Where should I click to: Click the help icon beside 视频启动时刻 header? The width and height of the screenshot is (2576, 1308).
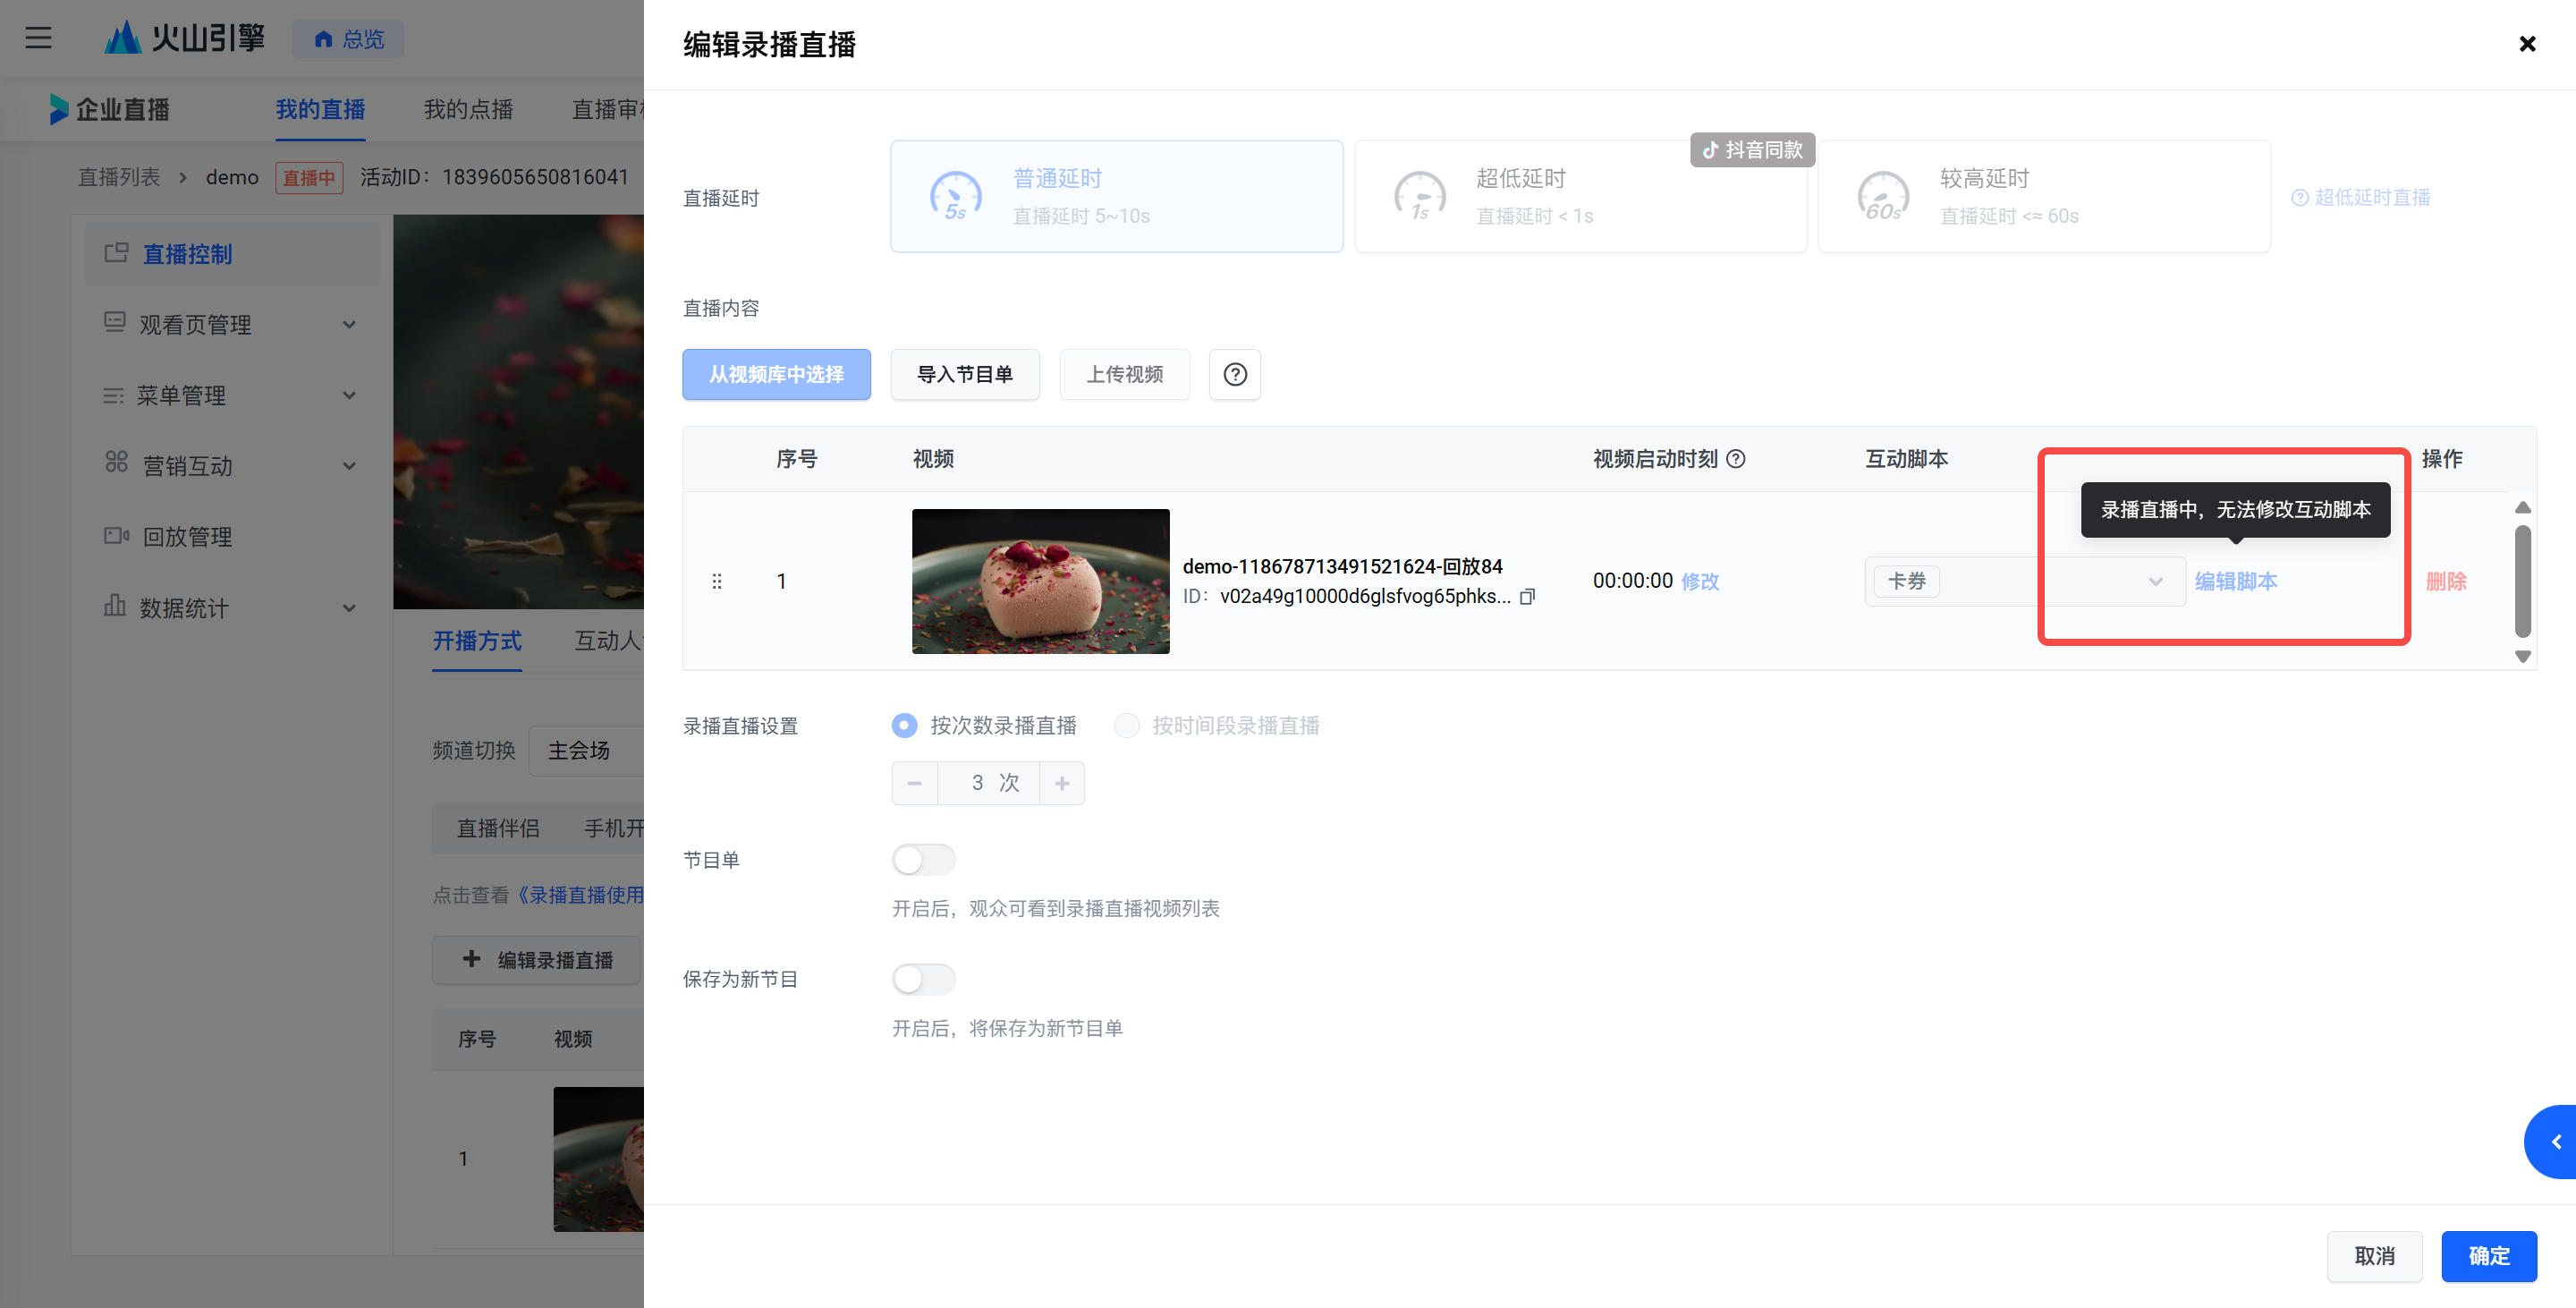click(1737, 459)
